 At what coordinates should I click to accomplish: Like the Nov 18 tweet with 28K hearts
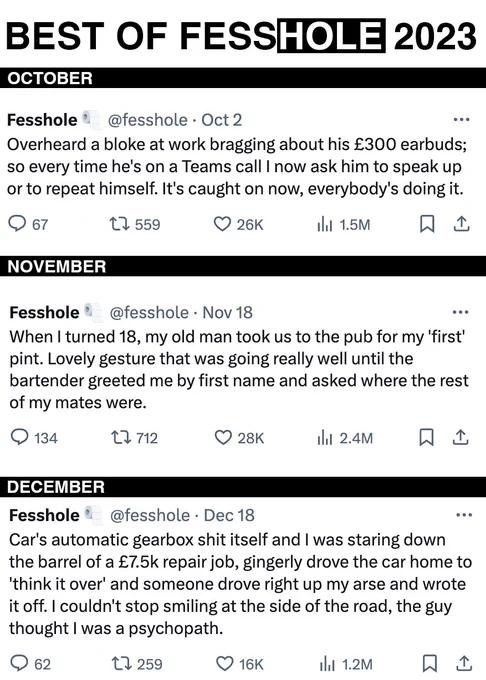click(x=239, y=438)
